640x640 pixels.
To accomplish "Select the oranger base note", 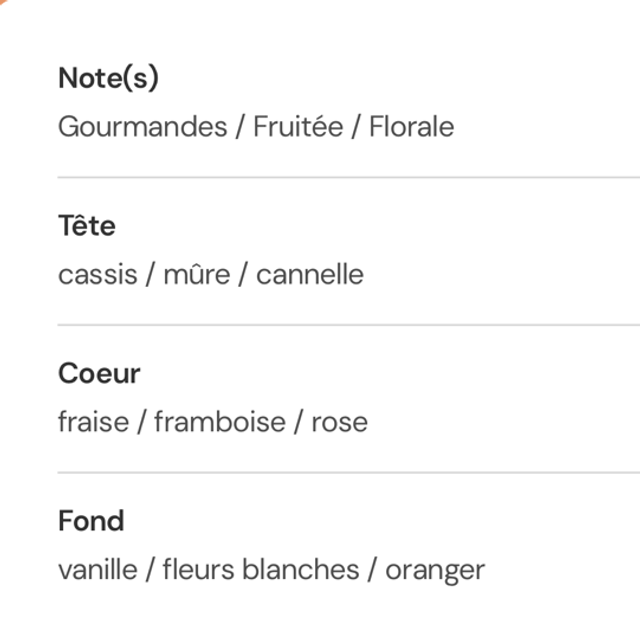I will coord(435,570).
